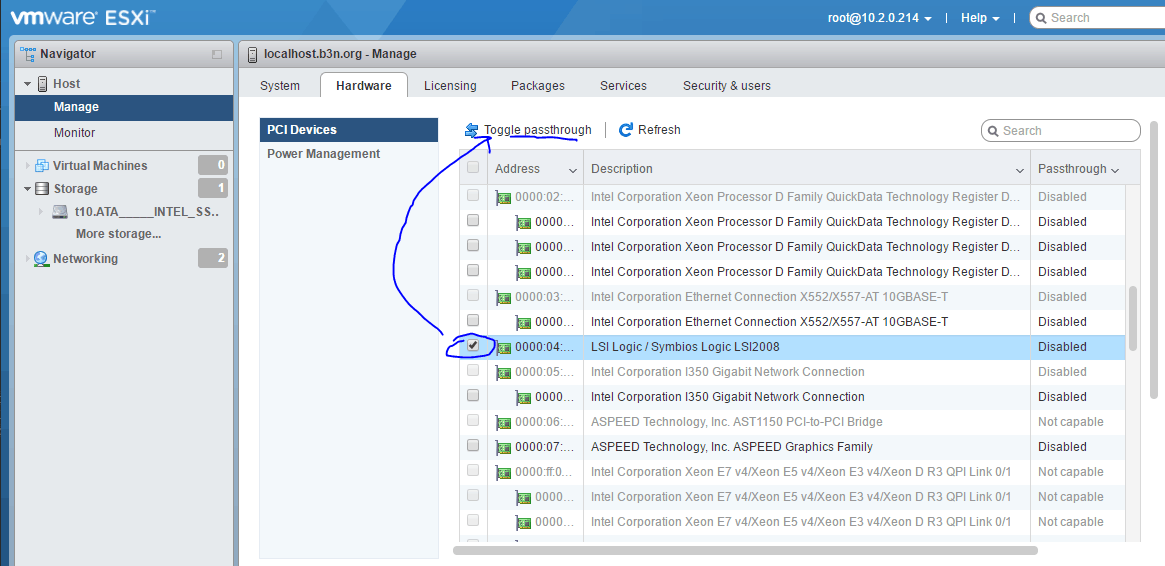
Task: Click the Host server icon in Navigator
Action: (42, 84)
